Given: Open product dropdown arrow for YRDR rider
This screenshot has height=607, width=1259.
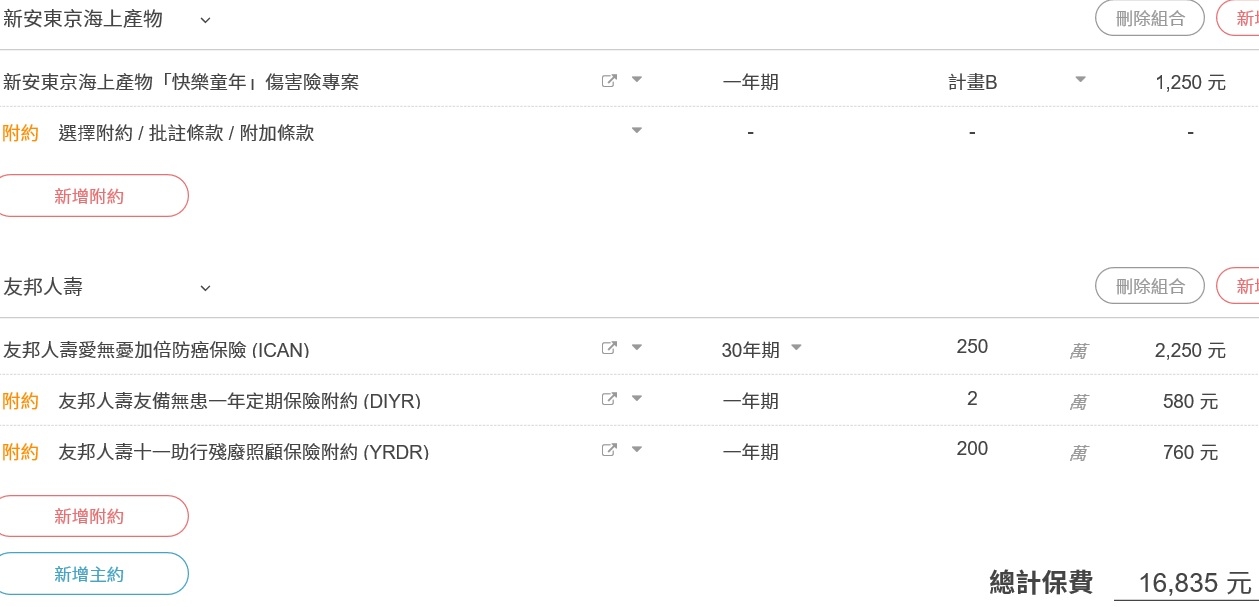Looking at the screenshot, I should (x=637, y=450).
